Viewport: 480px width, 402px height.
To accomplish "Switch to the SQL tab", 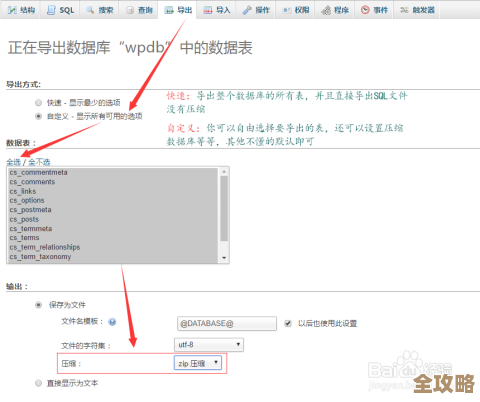I will pos(61,10).
